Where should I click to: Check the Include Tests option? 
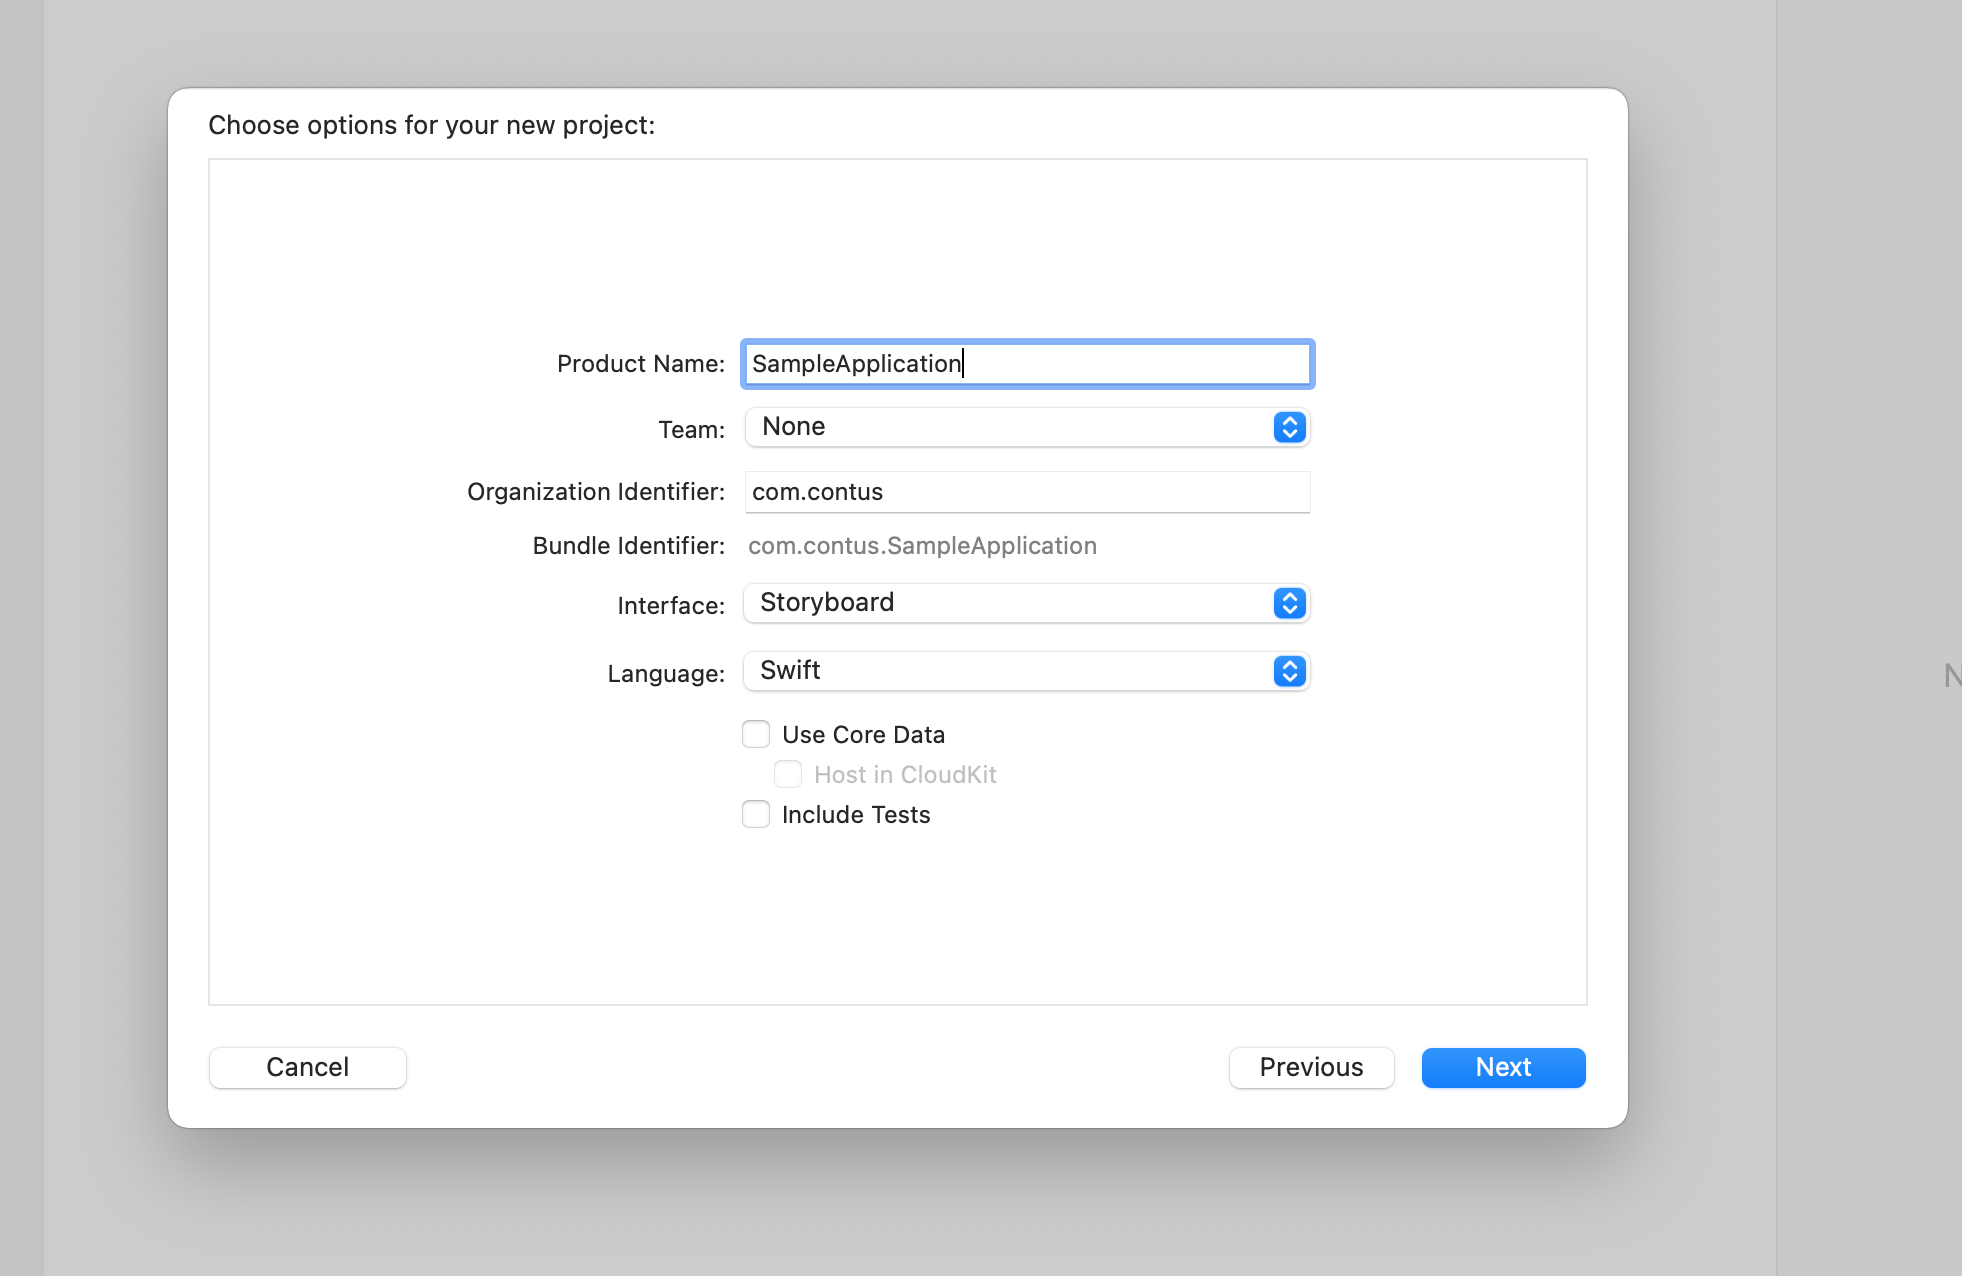(756, 815)
